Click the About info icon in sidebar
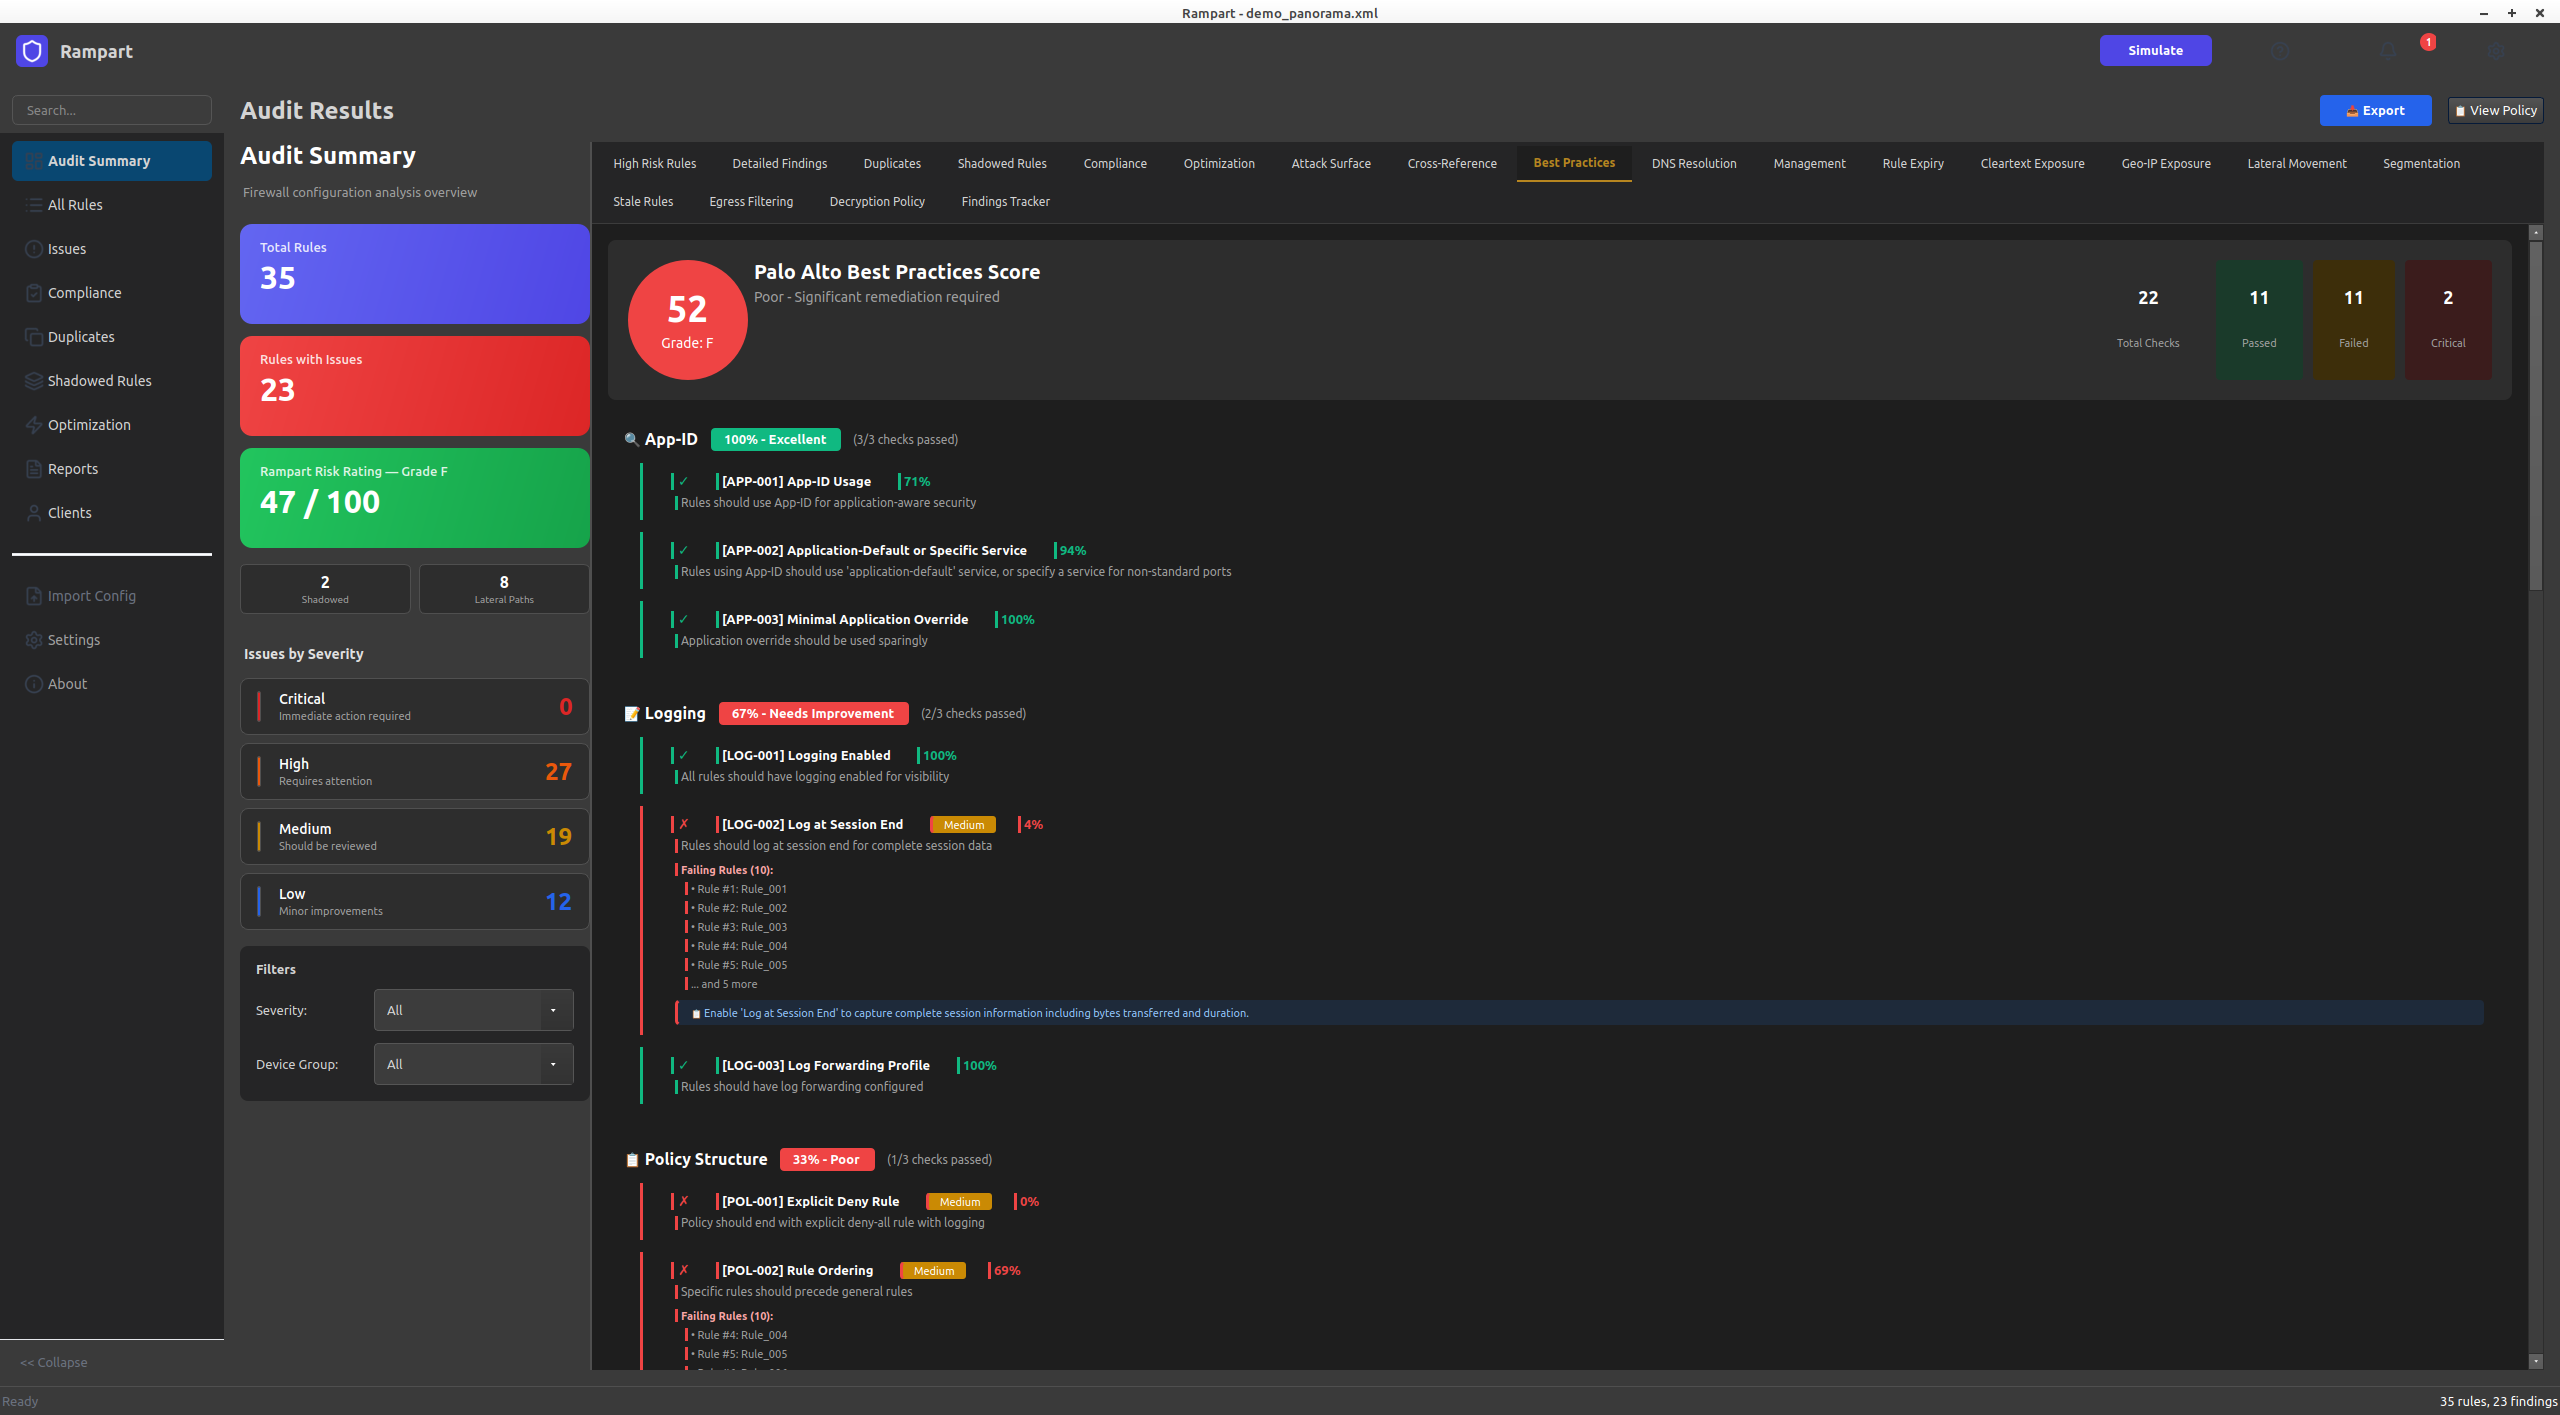2560x1415 pixels. (x=34, y=684)
